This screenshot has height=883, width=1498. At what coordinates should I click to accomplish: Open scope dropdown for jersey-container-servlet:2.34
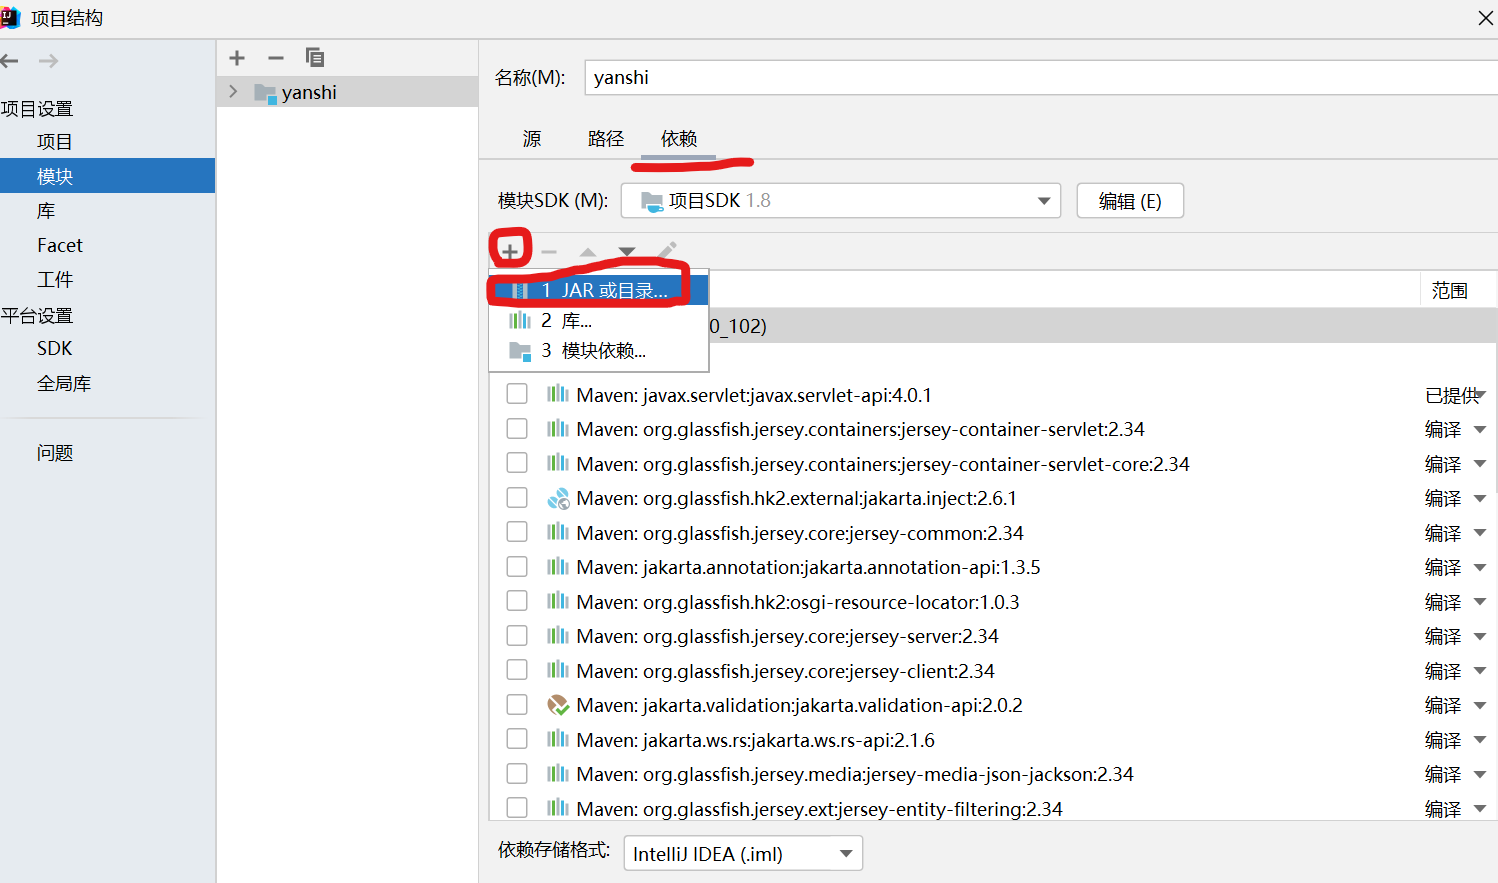click(1480, 430)
